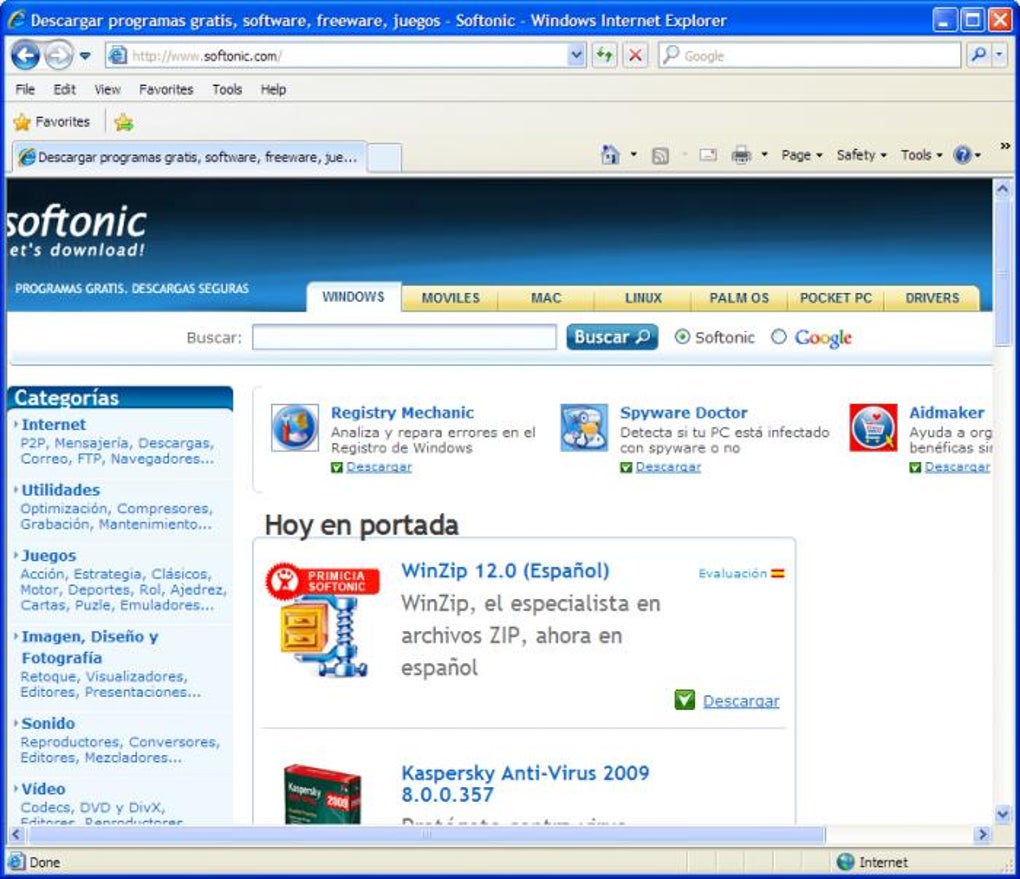Screen dimensions: 1020x879
Task: Open the Page dropdown menu
Action: click(802, 155)
